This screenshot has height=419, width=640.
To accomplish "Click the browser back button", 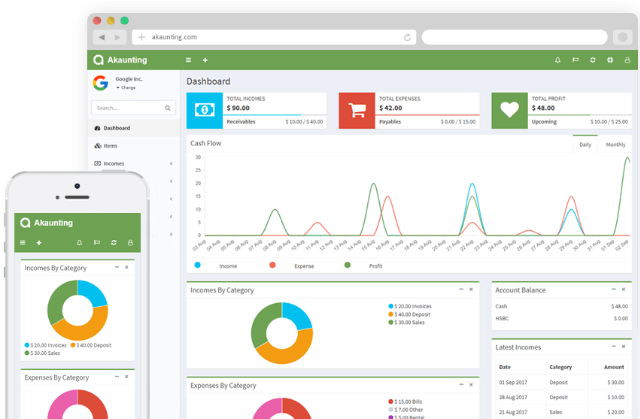I will coord(102,37).
